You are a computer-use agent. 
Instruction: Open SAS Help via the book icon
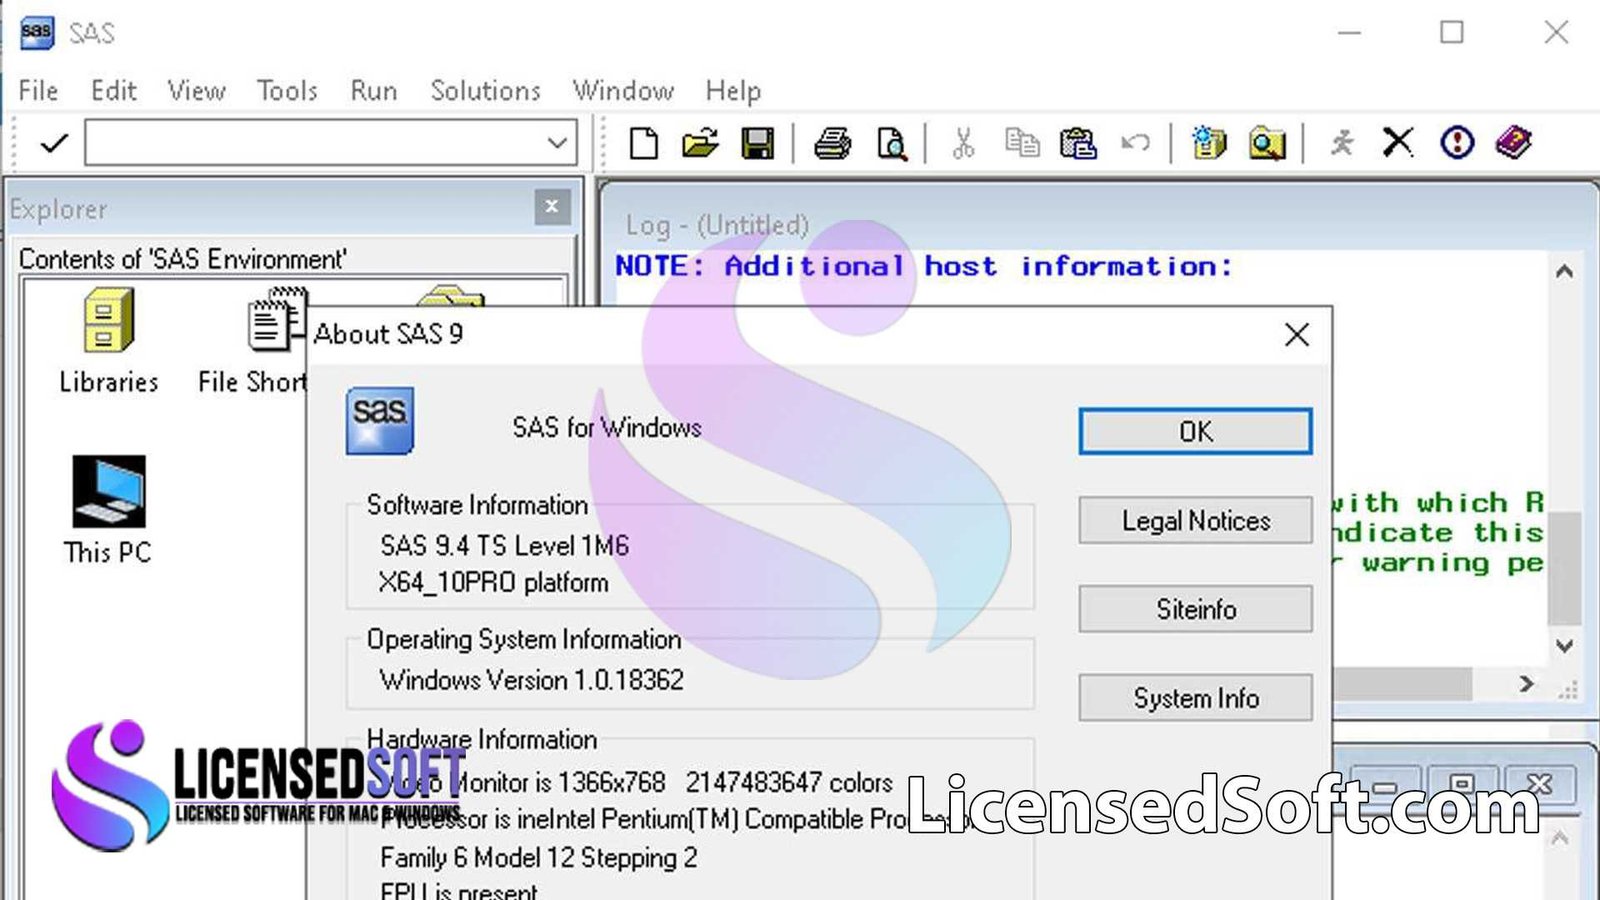coord(1513,142)
